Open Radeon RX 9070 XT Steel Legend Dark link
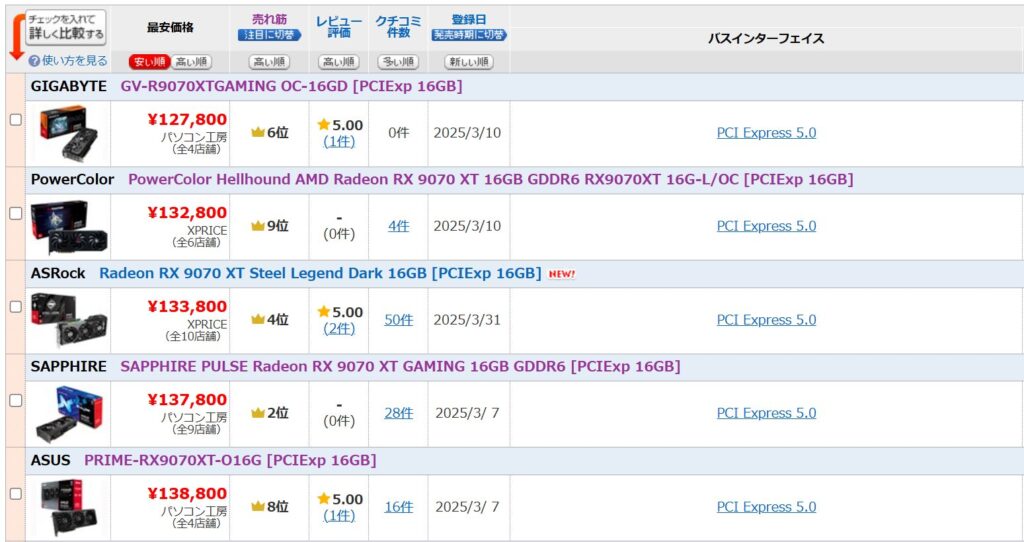This screenshot has width=1024, height=542. (320, 273)
